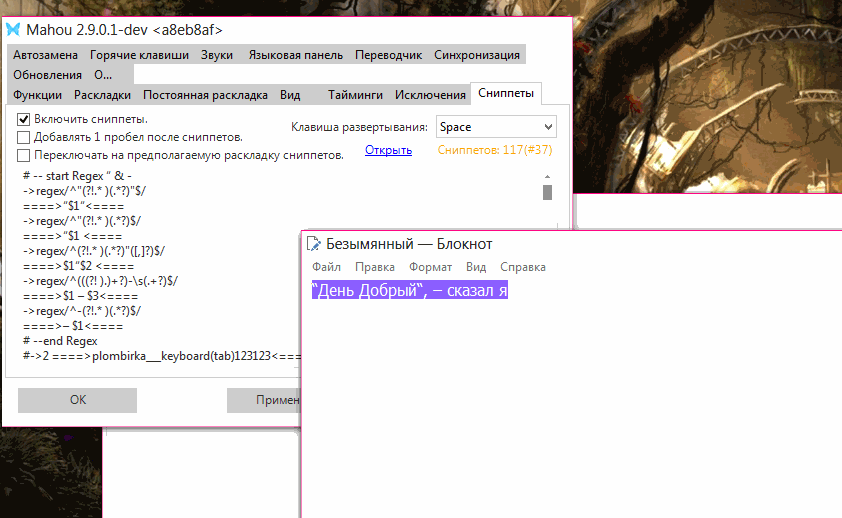This screenshot has width=842, height=518.
Task: Open the О... tab
Action: click(103, 75)
